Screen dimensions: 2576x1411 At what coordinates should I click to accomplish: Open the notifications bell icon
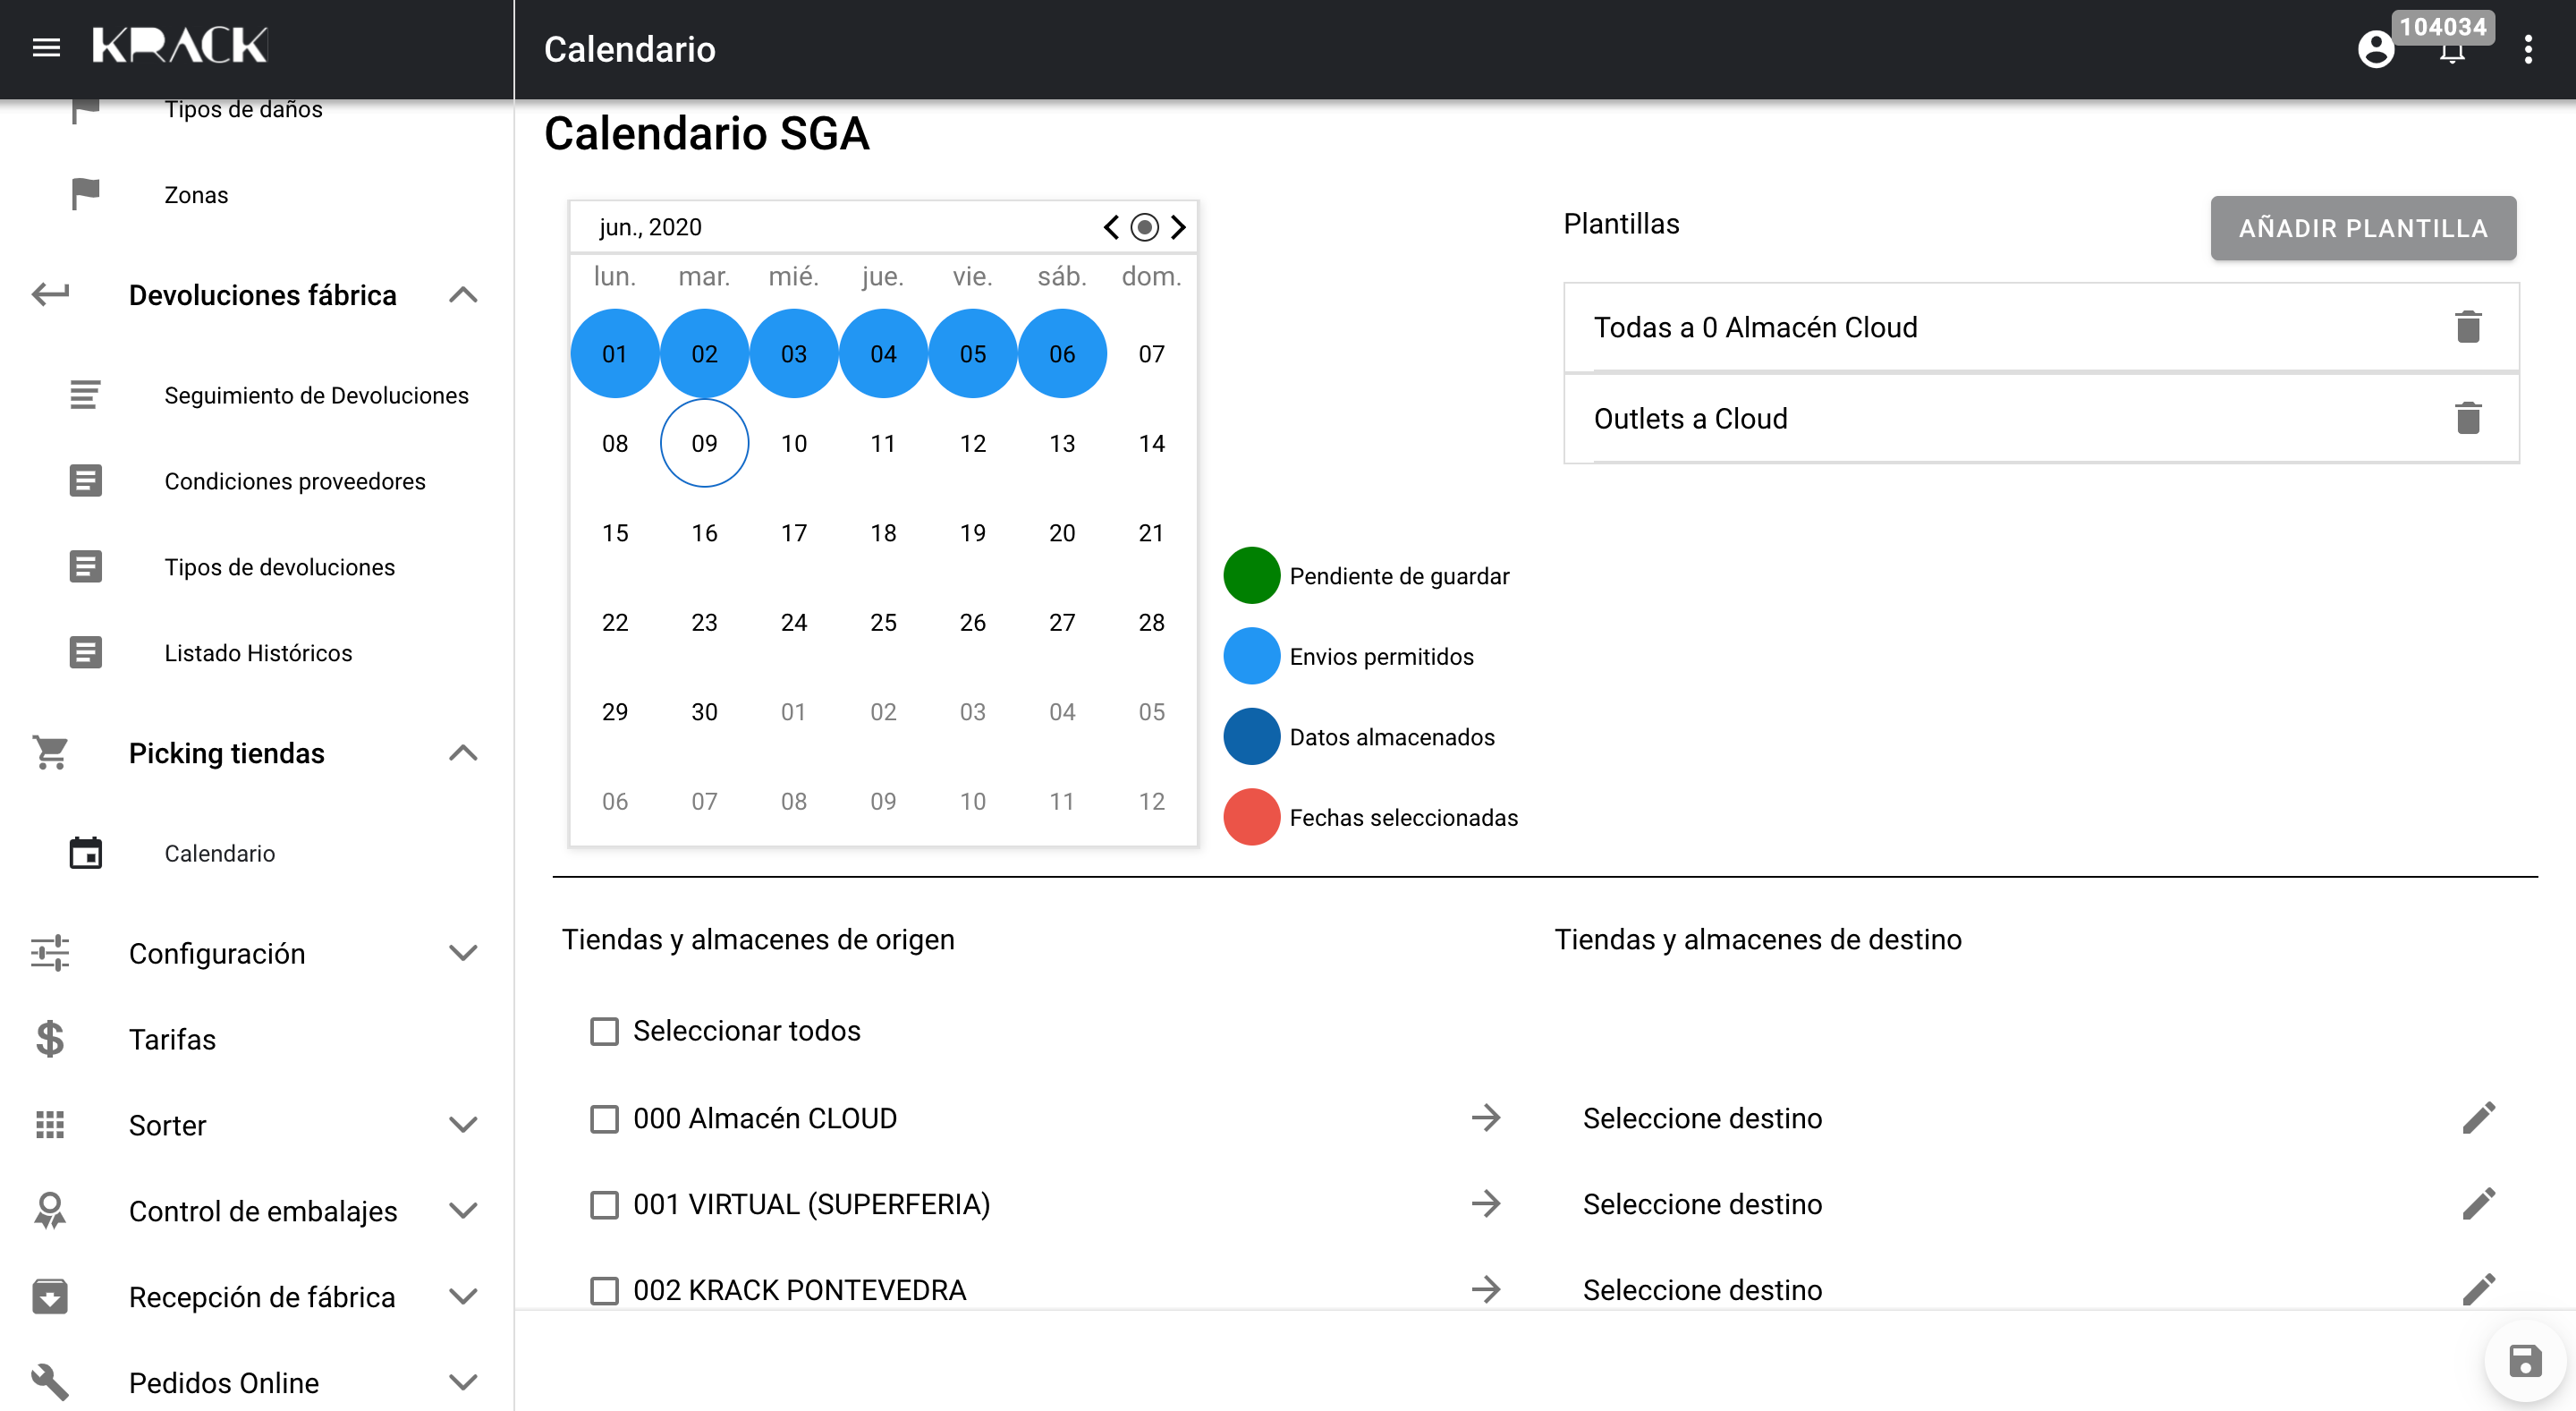[2451, 55]
